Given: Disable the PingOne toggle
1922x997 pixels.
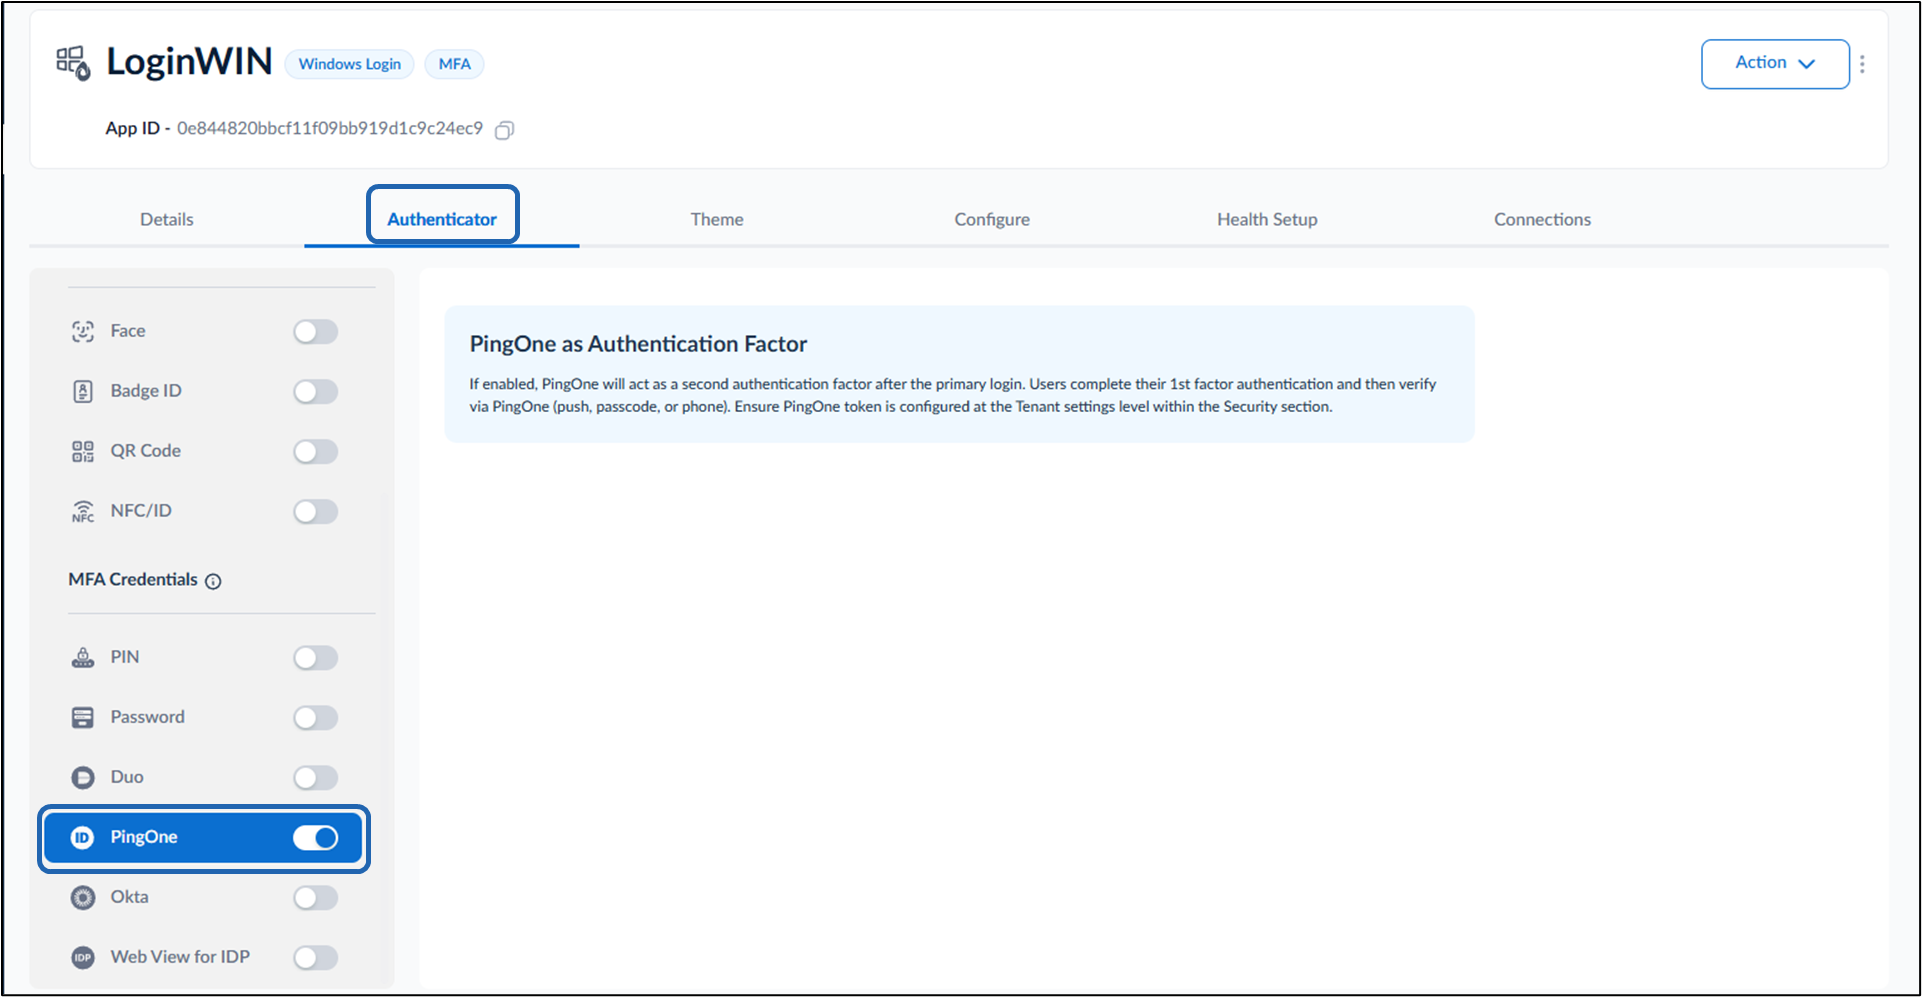Looking at the screenshot, I should pyautogui.click(x=316, y=837).
